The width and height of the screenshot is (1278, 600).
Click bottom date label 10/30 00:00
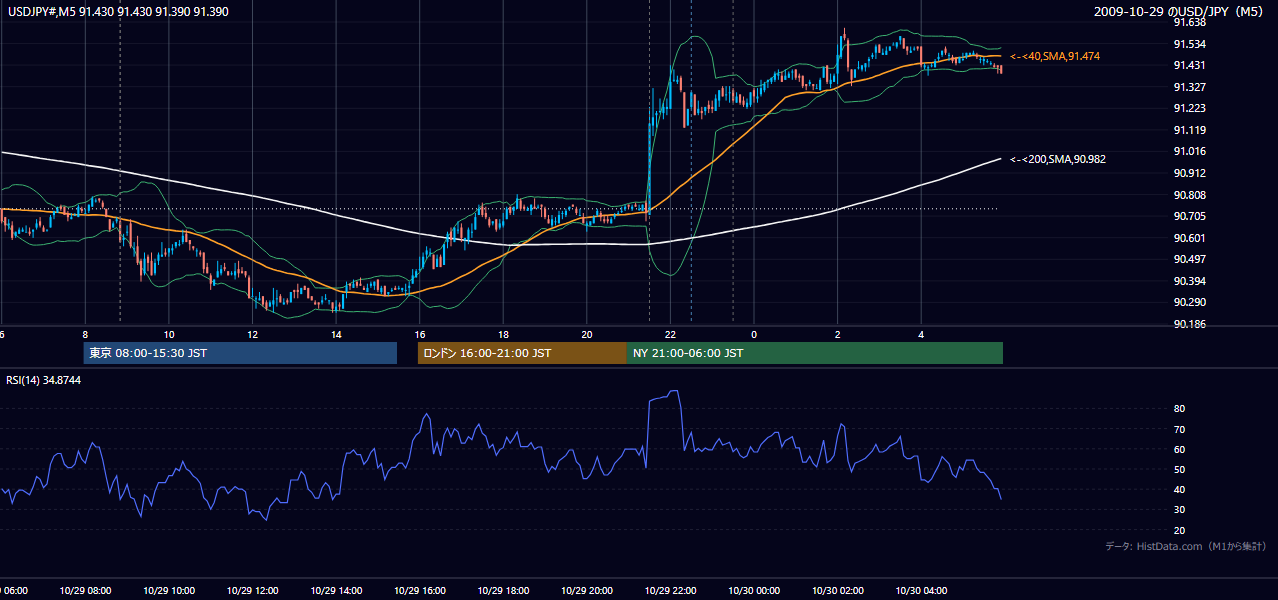pos(754,591)
